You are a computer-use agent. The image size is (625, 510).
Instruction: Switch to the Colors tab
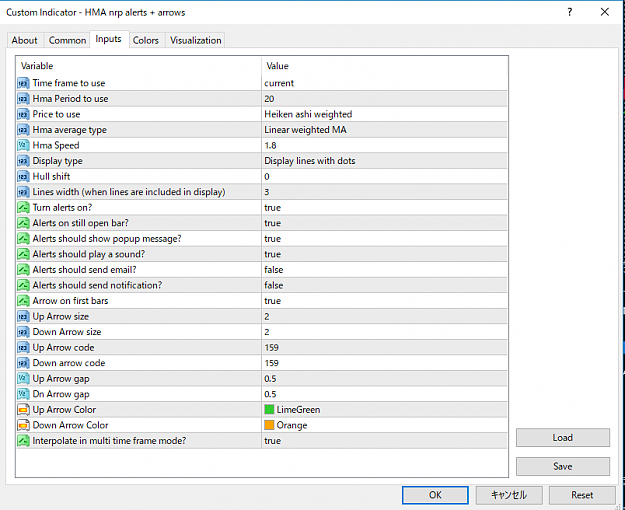tap(146, 40)
